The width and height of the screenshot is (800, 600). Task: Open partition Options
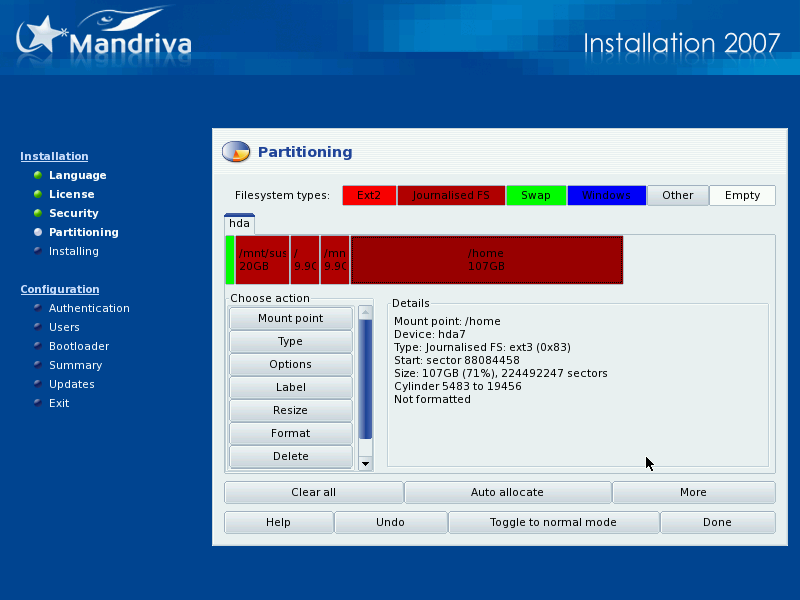pyautogui.click(x=291, y=364)
